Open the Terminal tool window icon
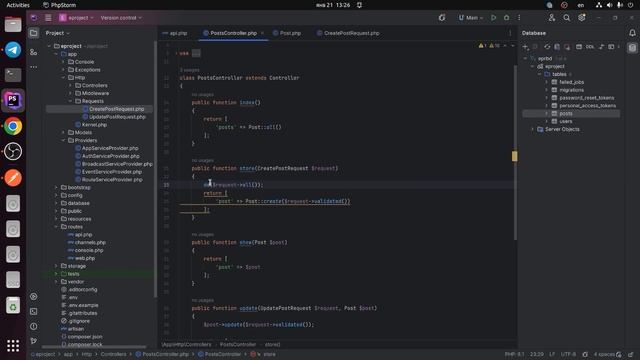Screen dimensions: 640x360 point(33,311)
